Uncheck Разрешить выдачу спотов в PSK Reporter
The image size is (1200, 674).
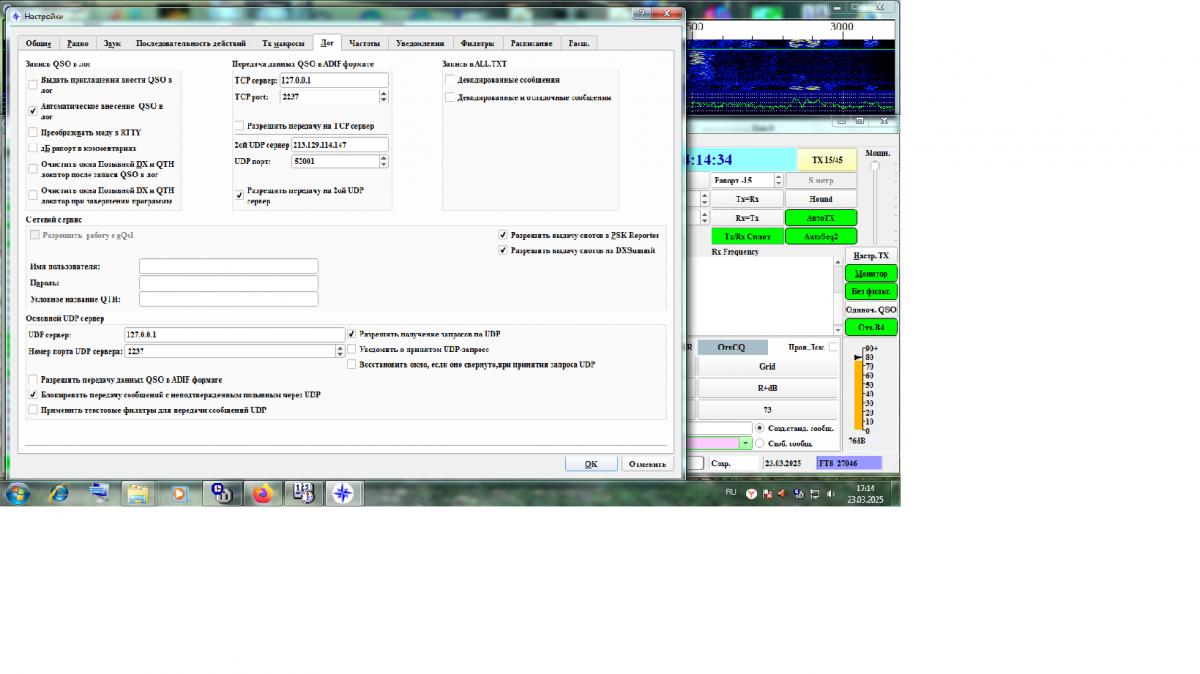click(503, 235)
